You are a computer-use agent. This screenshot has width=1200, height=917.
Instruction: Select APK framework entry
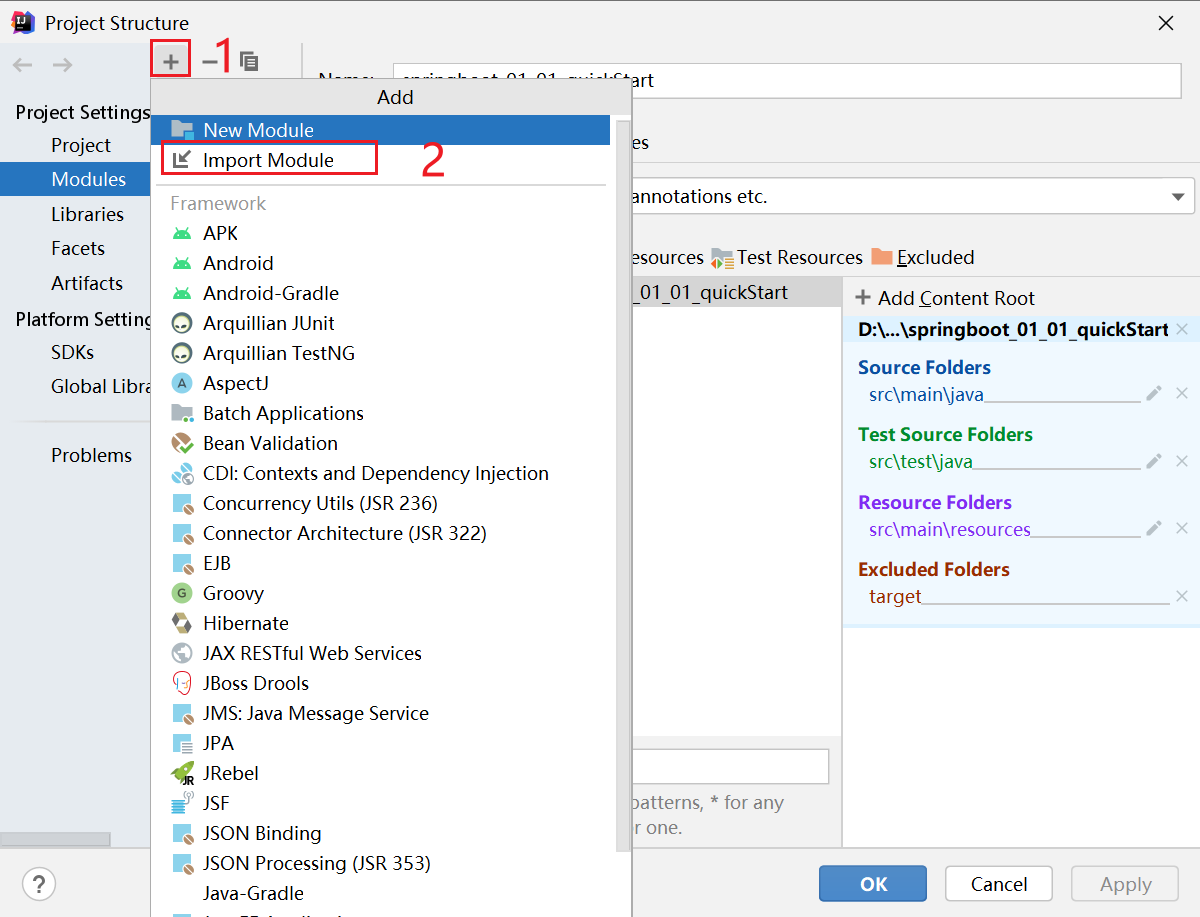pyautogui.click(x=380, y=233)
